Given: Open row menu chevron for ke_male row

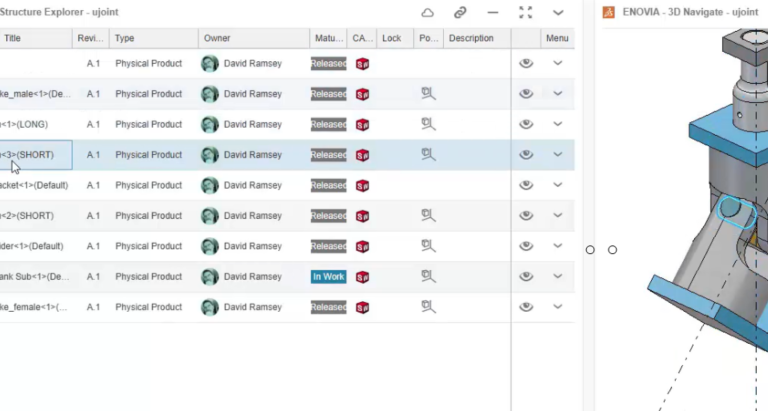Looking at the screenshot, I should click(x=557, y=94).
